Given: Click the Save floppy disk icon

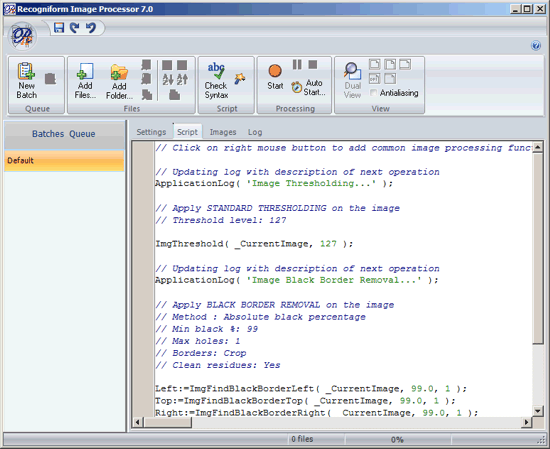Looking at the screenshot, I should pyautogui.click(x=59, y=27).
